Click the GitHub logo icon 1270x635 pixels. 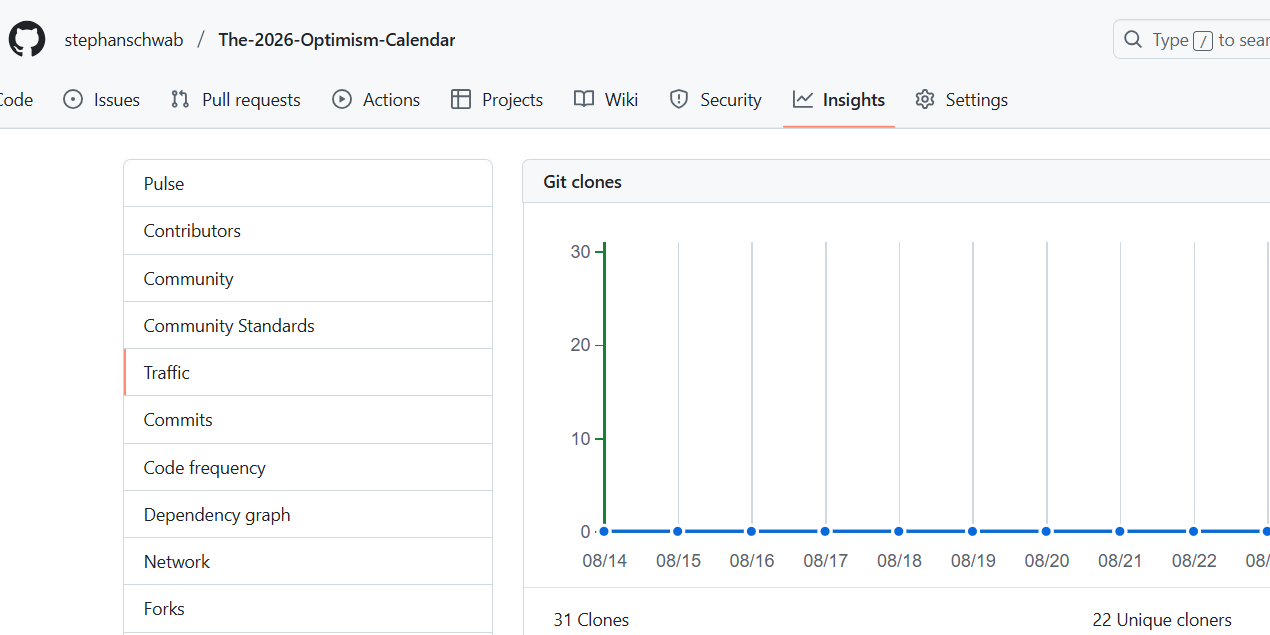(x=27, y=40)
